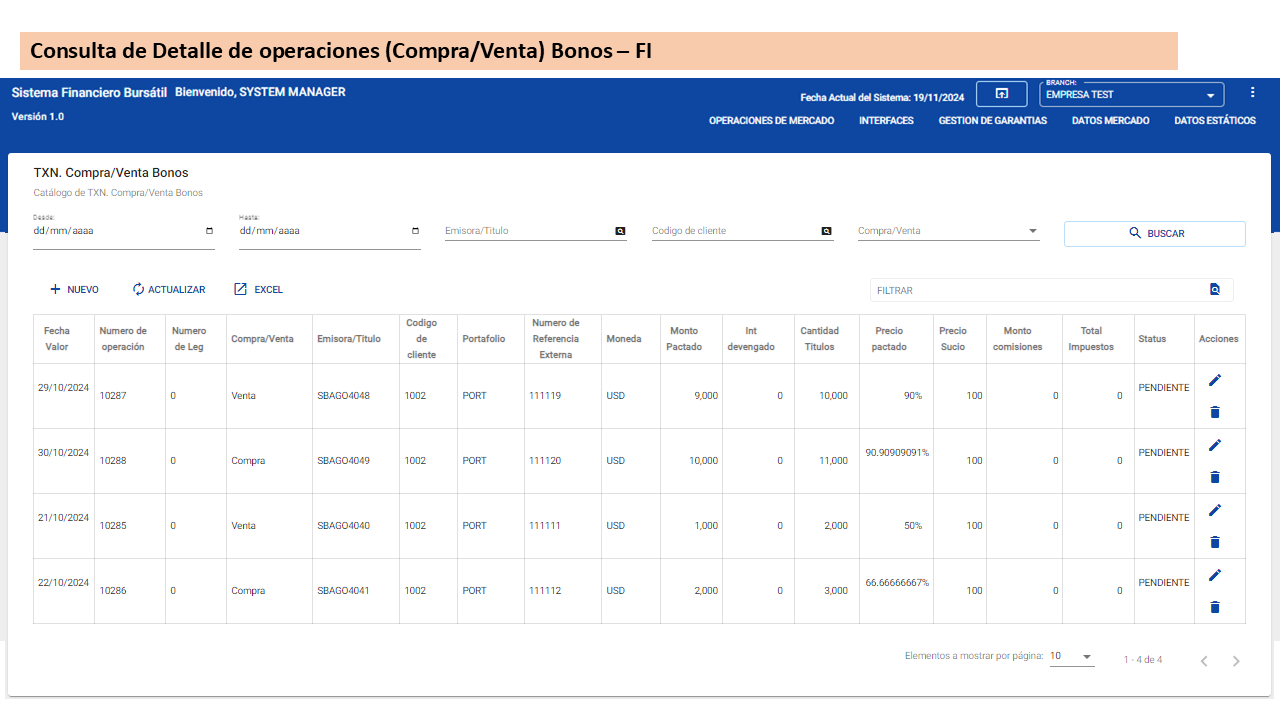Open the Operaciones de Mercado menu
Screen dimensions: 1280x720
point(771,121)
